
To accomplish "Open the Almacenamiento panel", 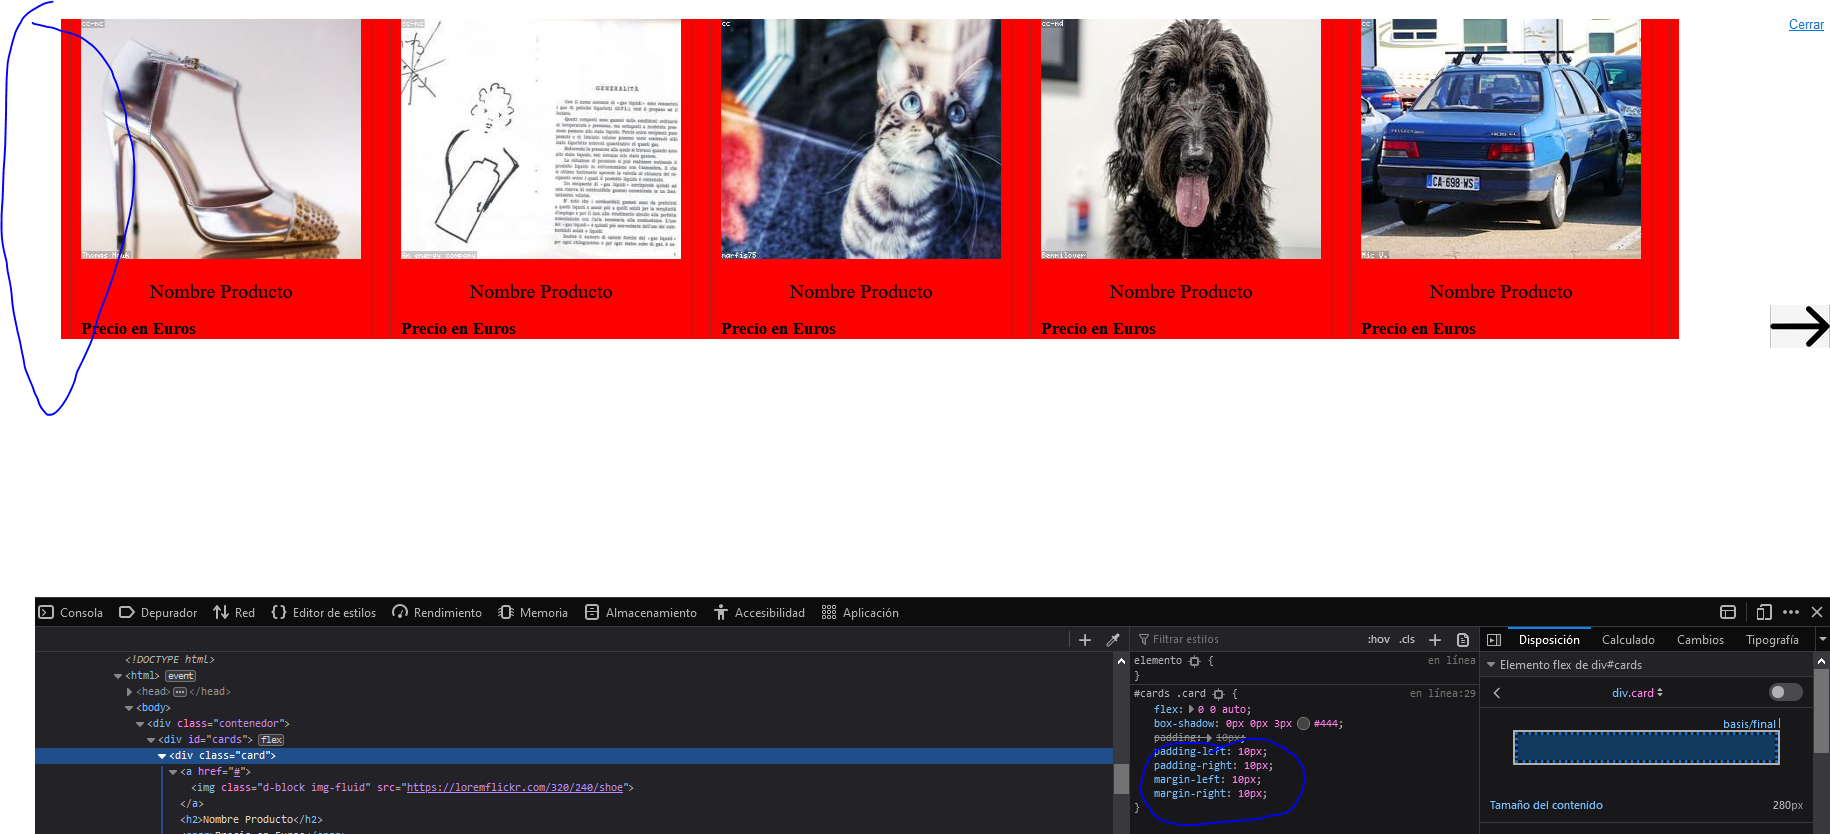I will [x=641, y=612].
